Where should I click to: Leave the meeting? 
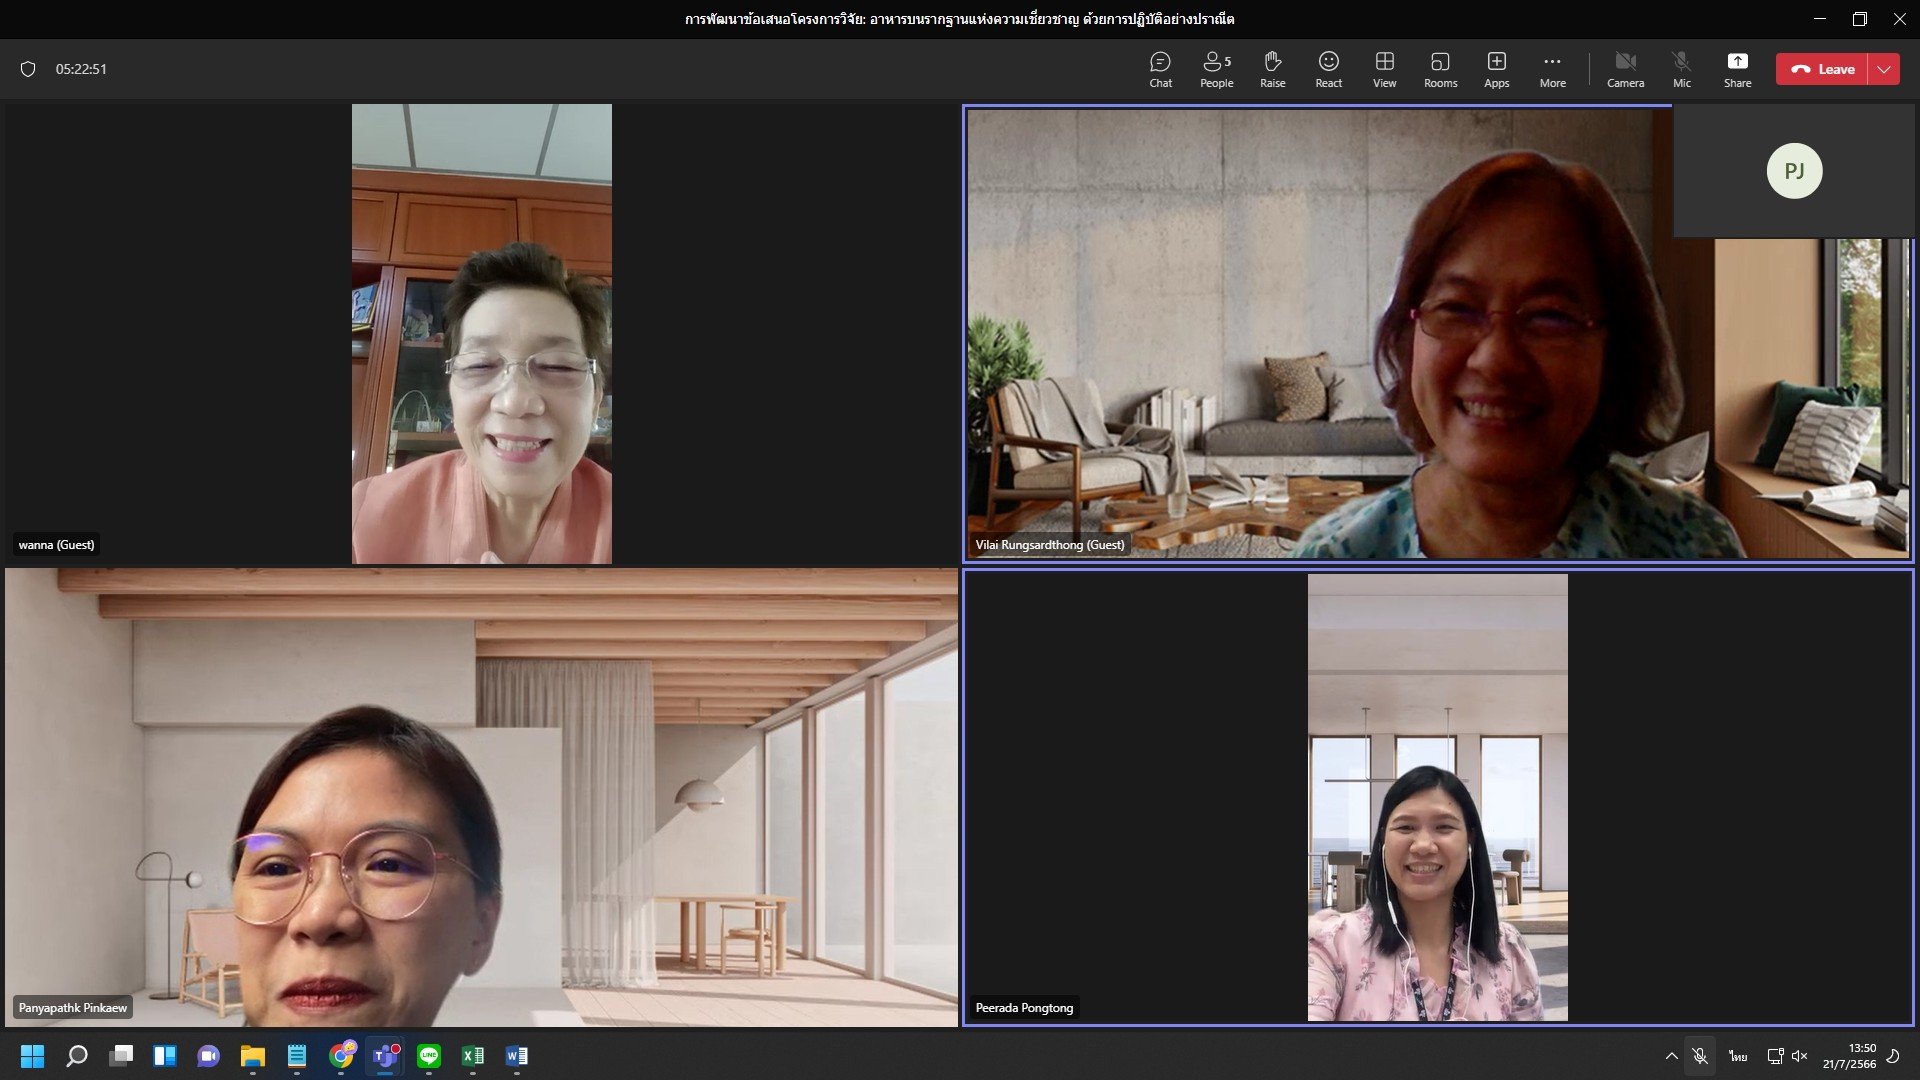click(x=1822, y=69)
